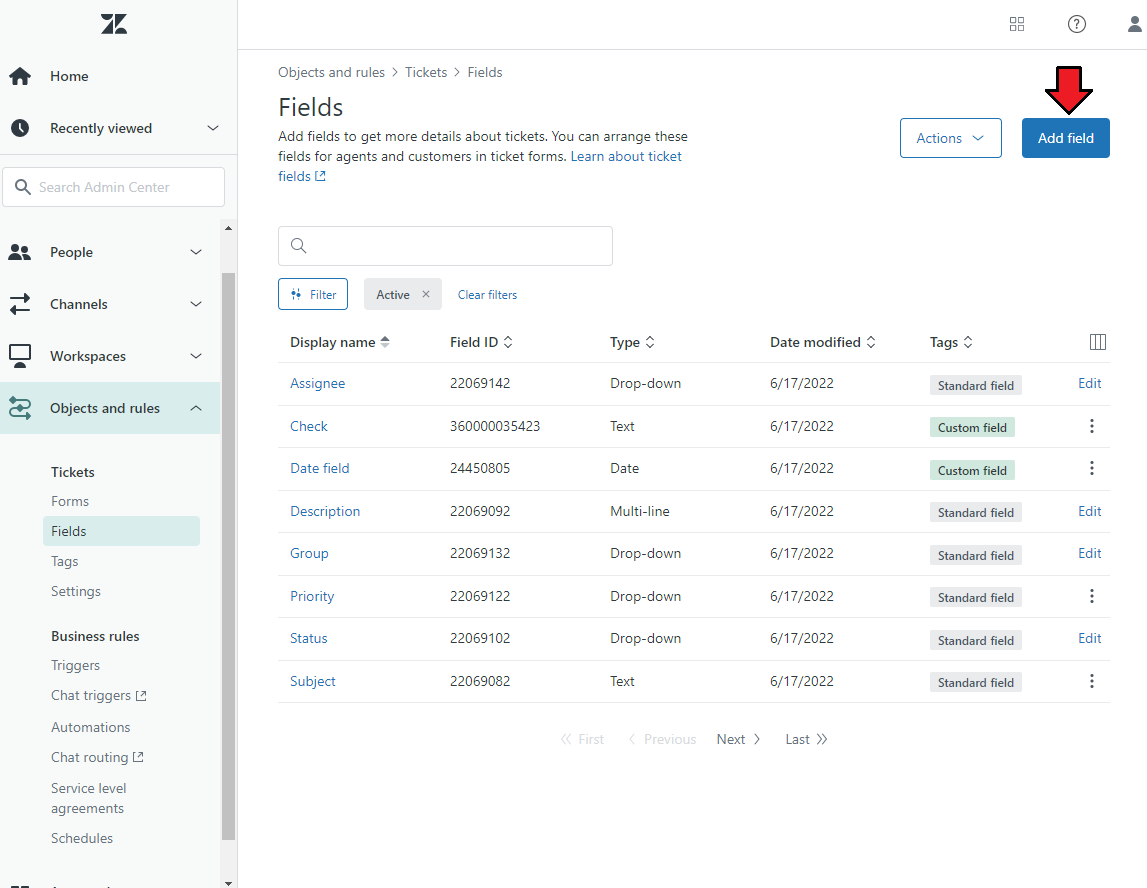Click Clear filters link

pyautogui.click(x=487, y=295)
